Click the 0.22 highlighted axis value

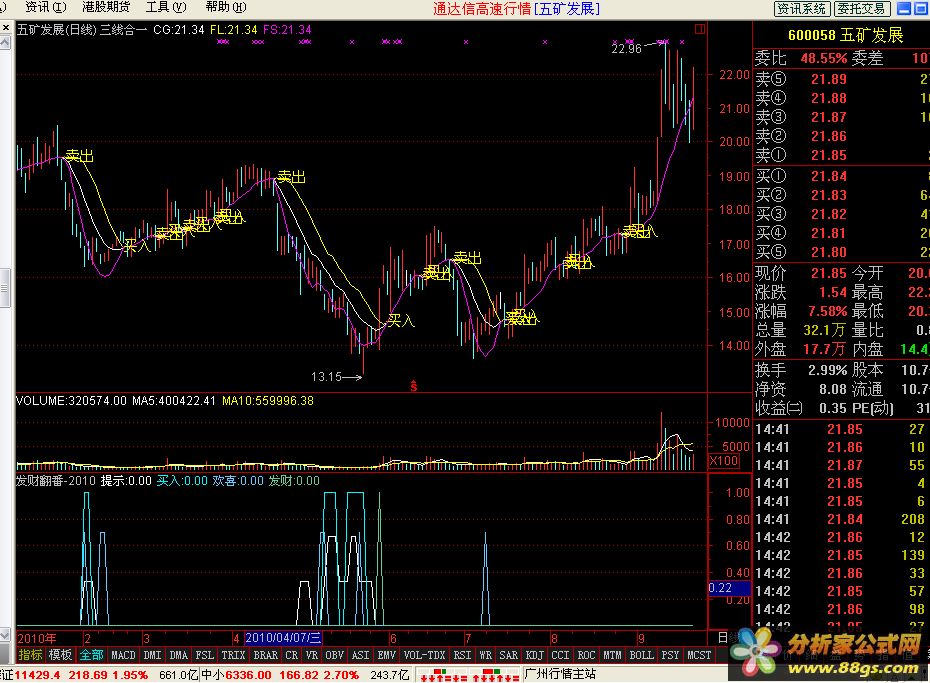point(730,588)
